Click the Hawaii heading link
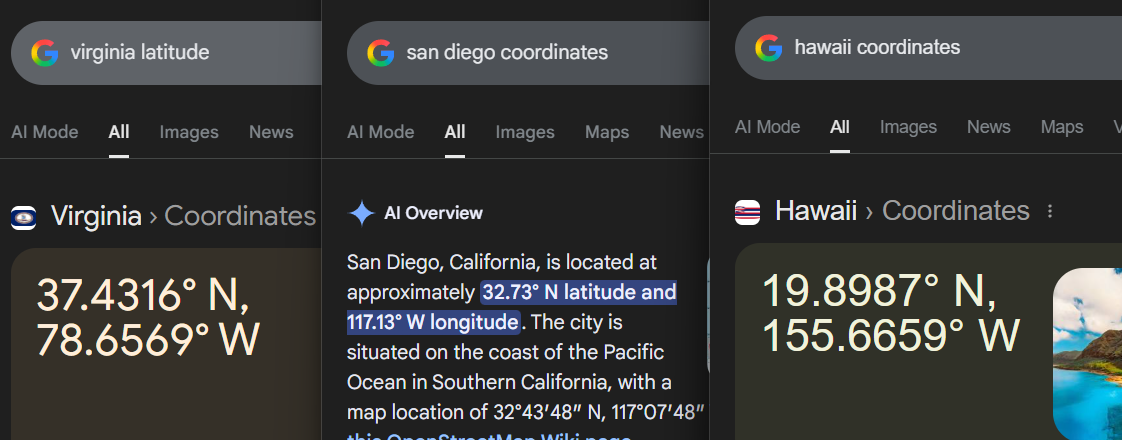 coord(816,211)
